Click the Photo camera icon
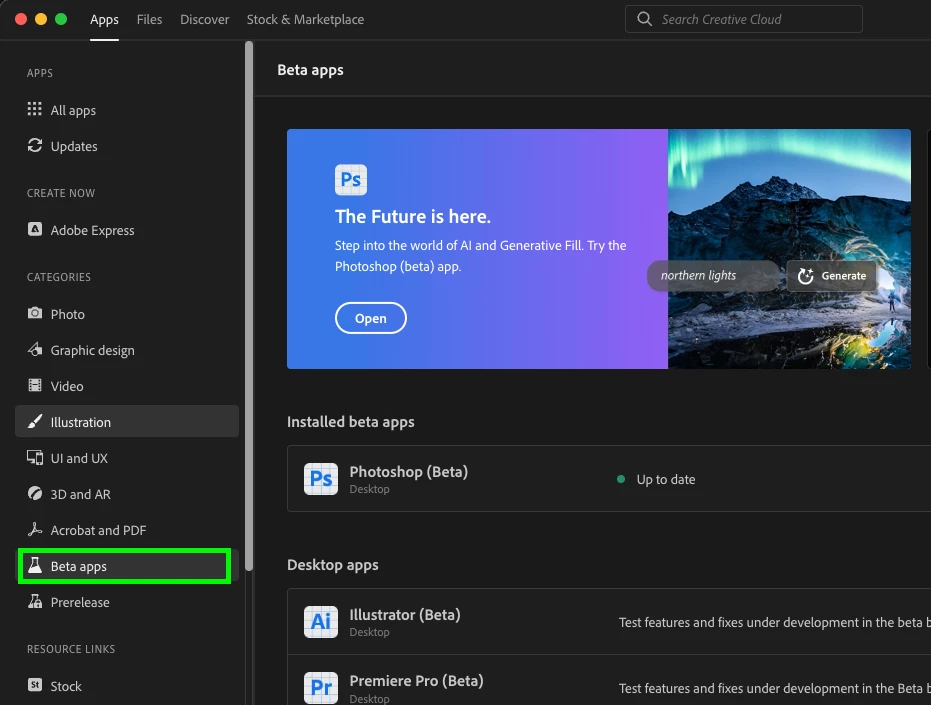931x705 pixels. (x=34, y=313)
